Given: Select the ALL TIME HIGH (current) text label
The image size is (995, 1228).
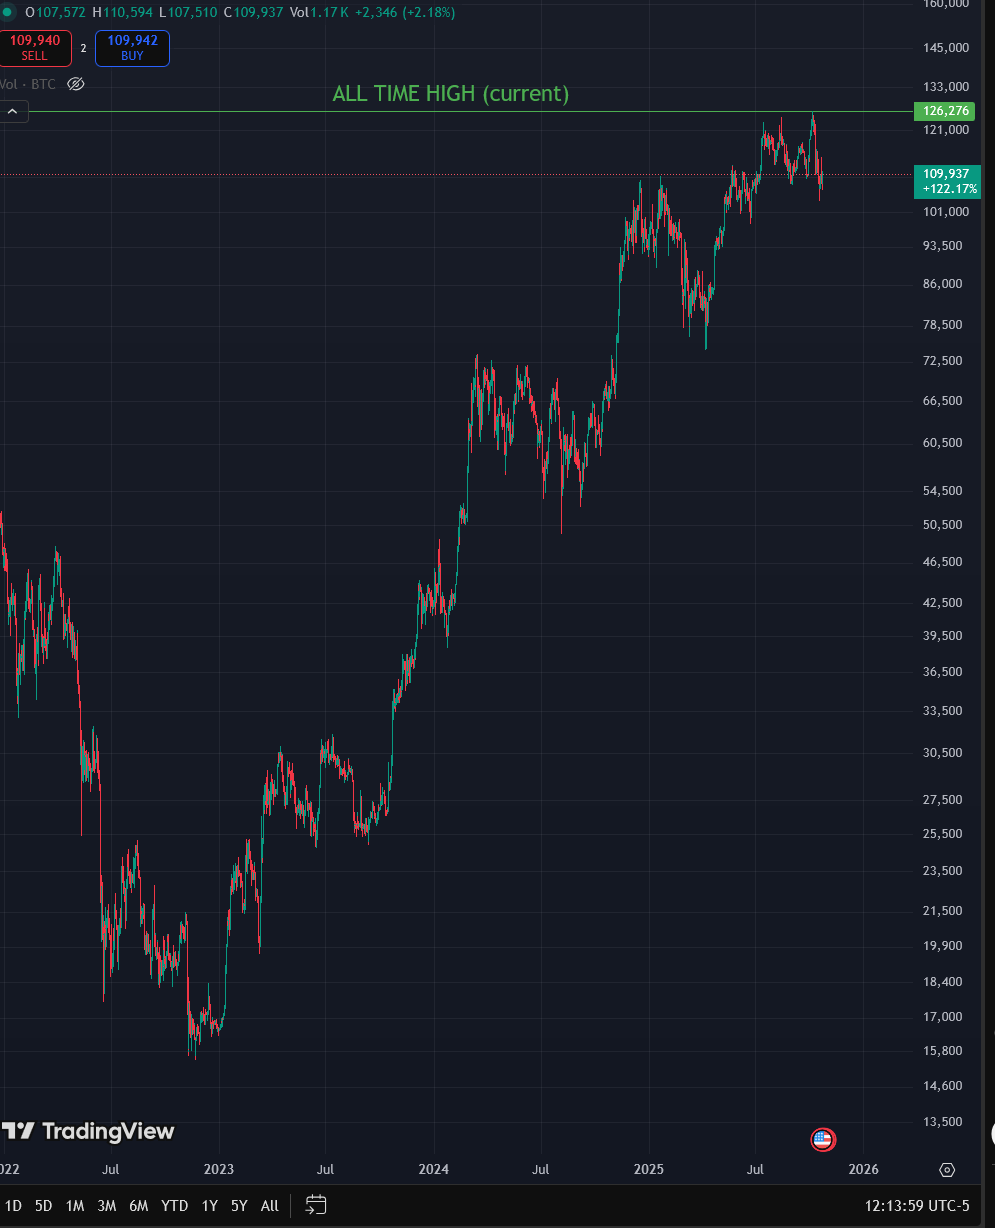Looking at the screenshot, I should click(x=451, y=94).
